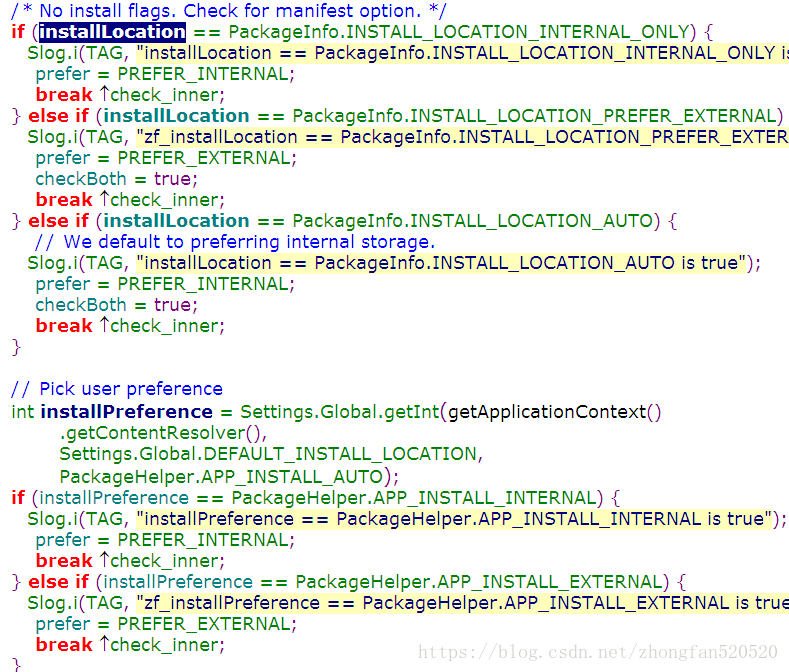Screen dimensions: 789x672
Task: Click the .getContentResolver() call
Action: 164,433
